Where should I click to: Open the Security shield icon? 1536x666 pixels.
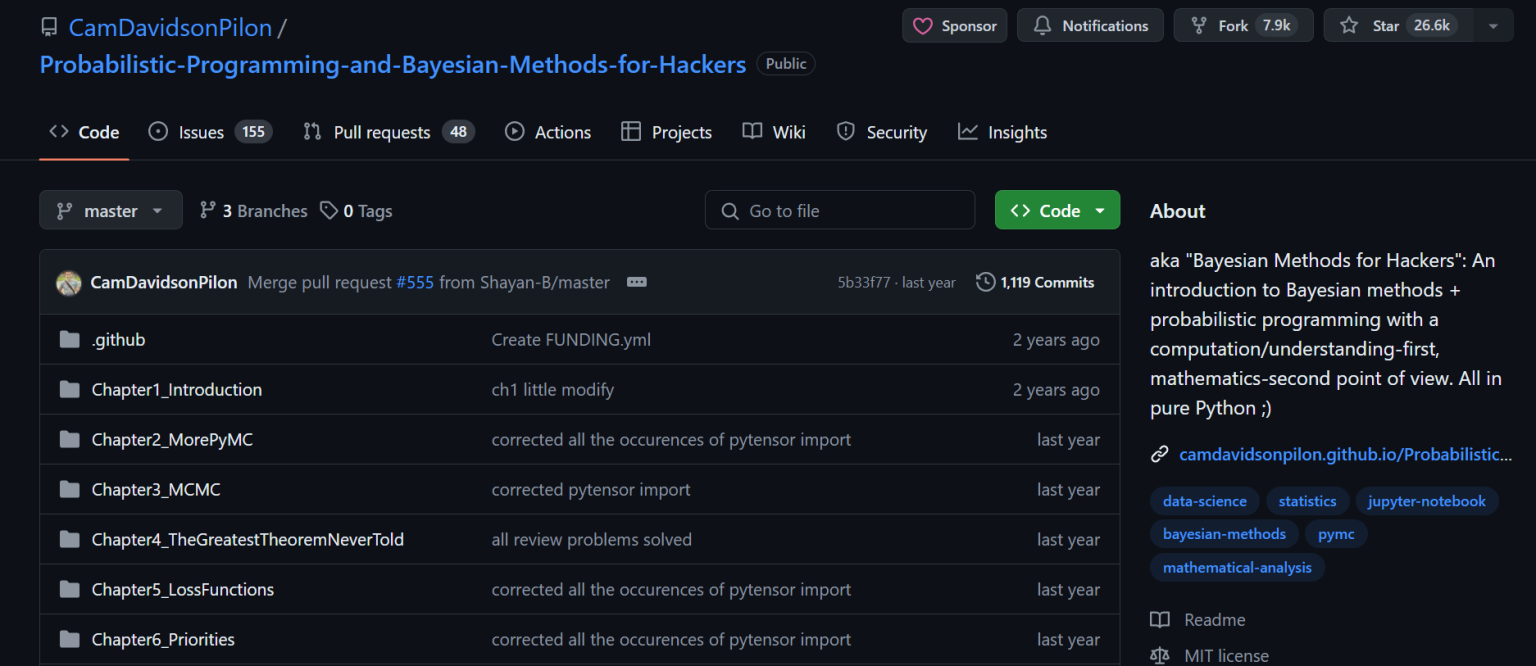click(846, 131)
